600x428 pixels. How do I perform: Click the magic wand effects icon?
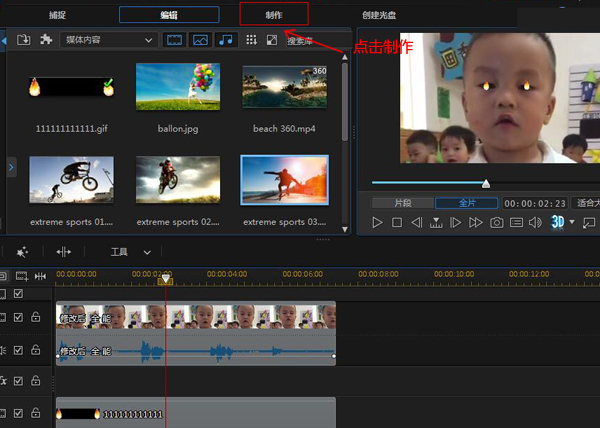pyautogui.click(x=22, y=252)
